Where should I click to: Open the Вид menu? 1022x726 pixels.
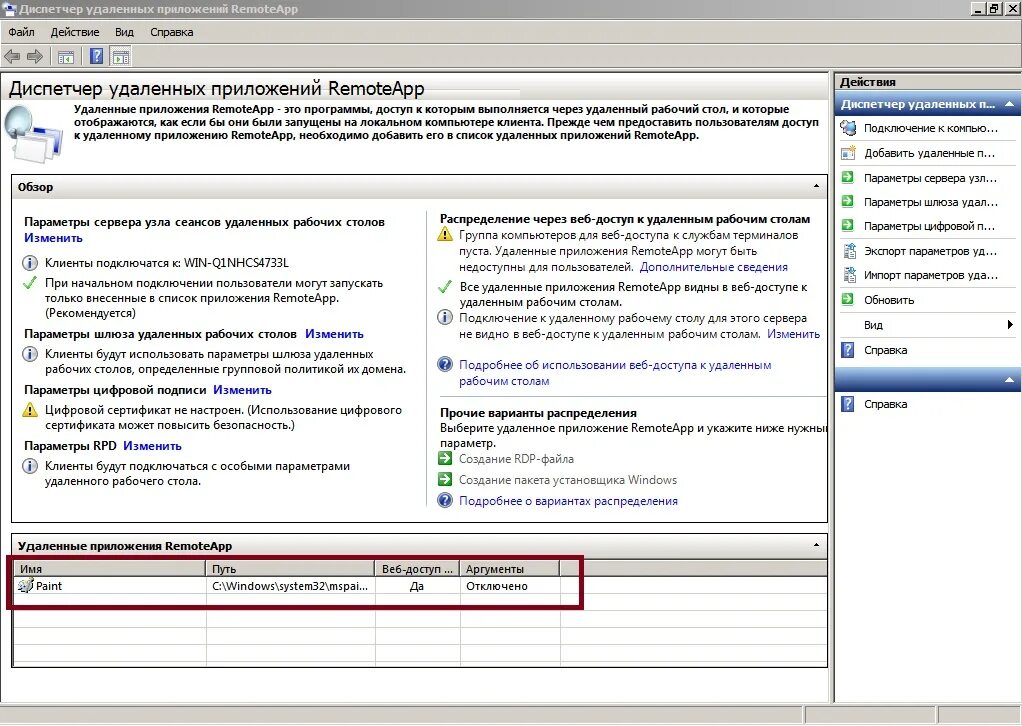pyautogui.click(x=124, y=32)
